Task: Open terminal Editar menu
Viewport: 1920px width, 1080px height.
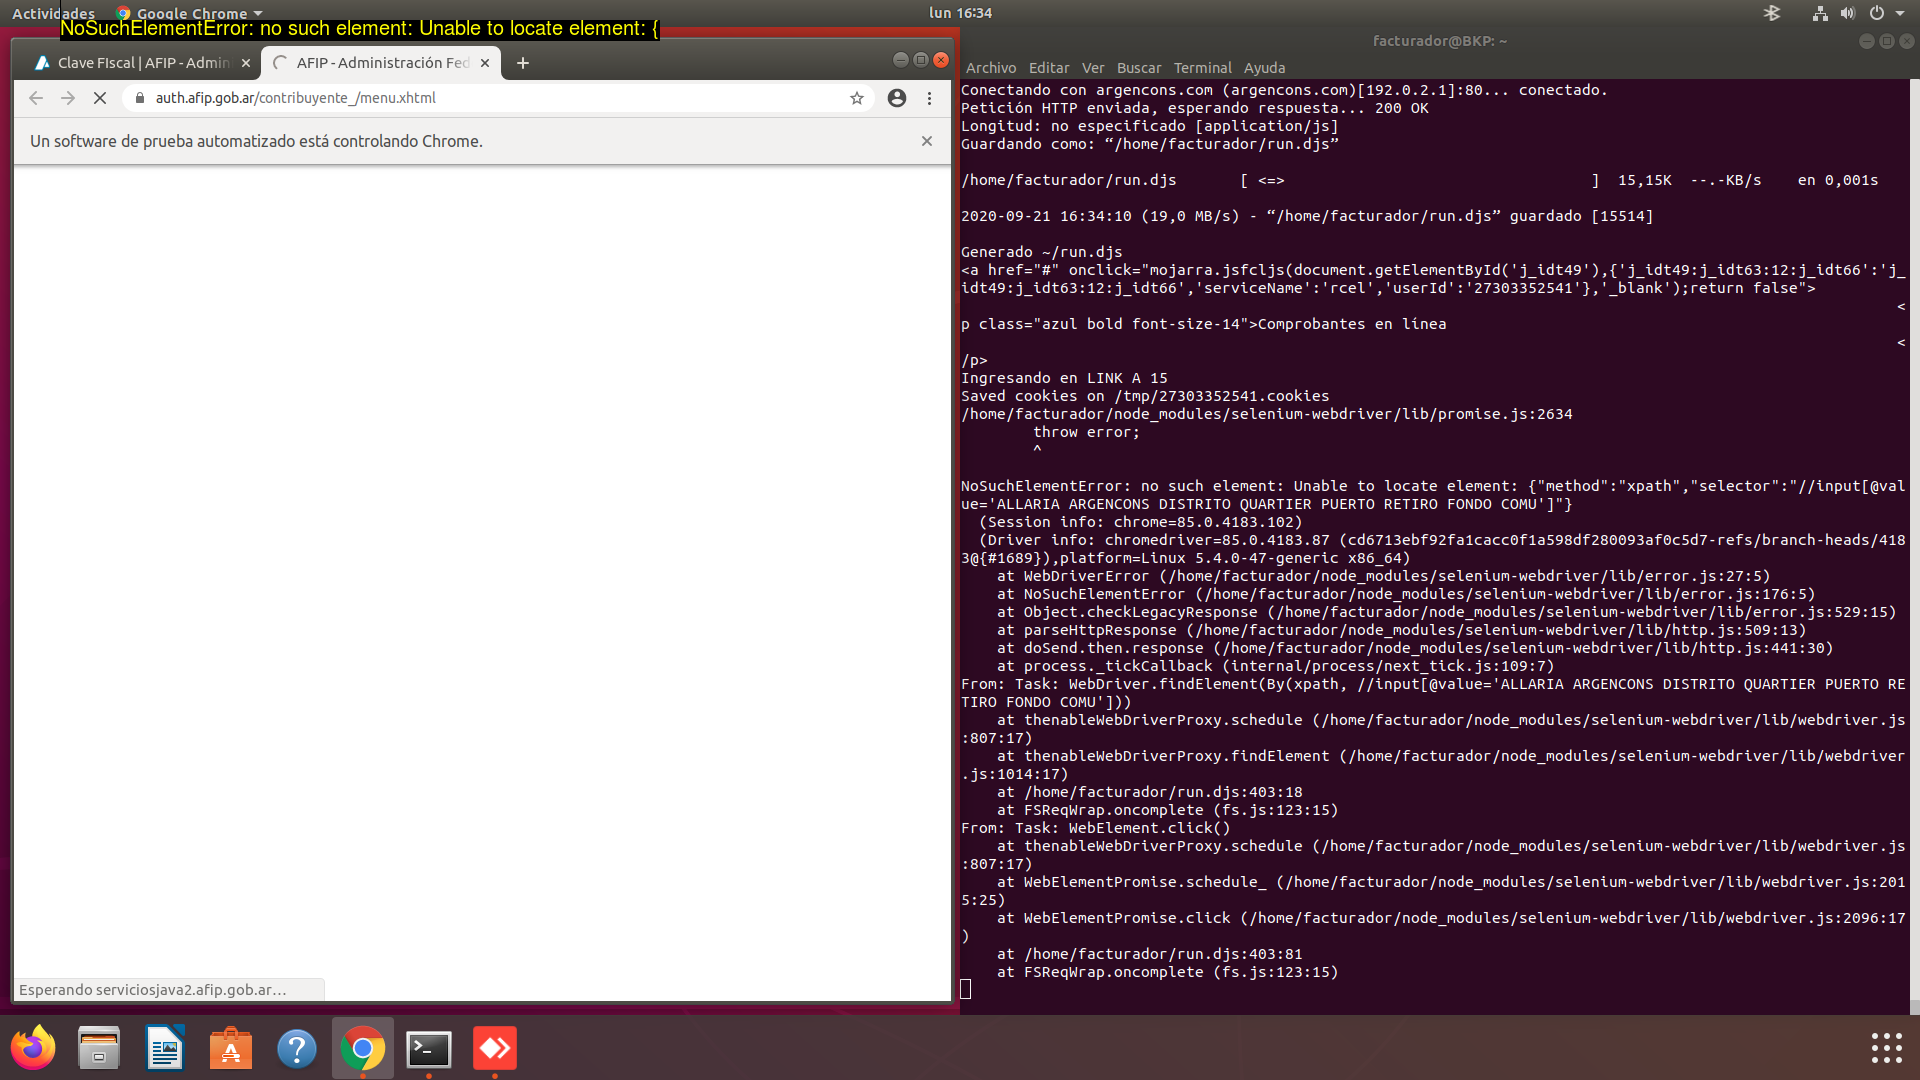Action: coord(1049,68)
